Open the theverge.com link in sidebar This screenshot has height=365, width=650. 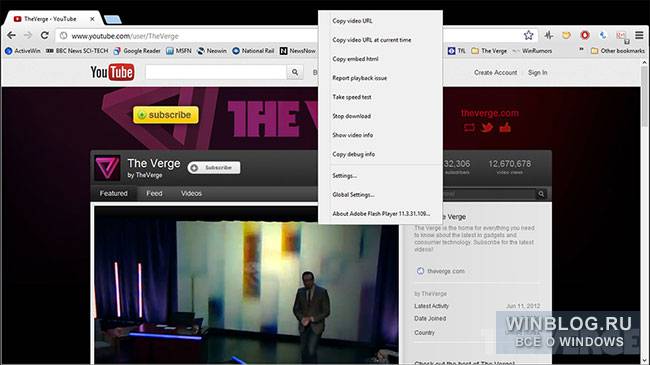[446, 271]
